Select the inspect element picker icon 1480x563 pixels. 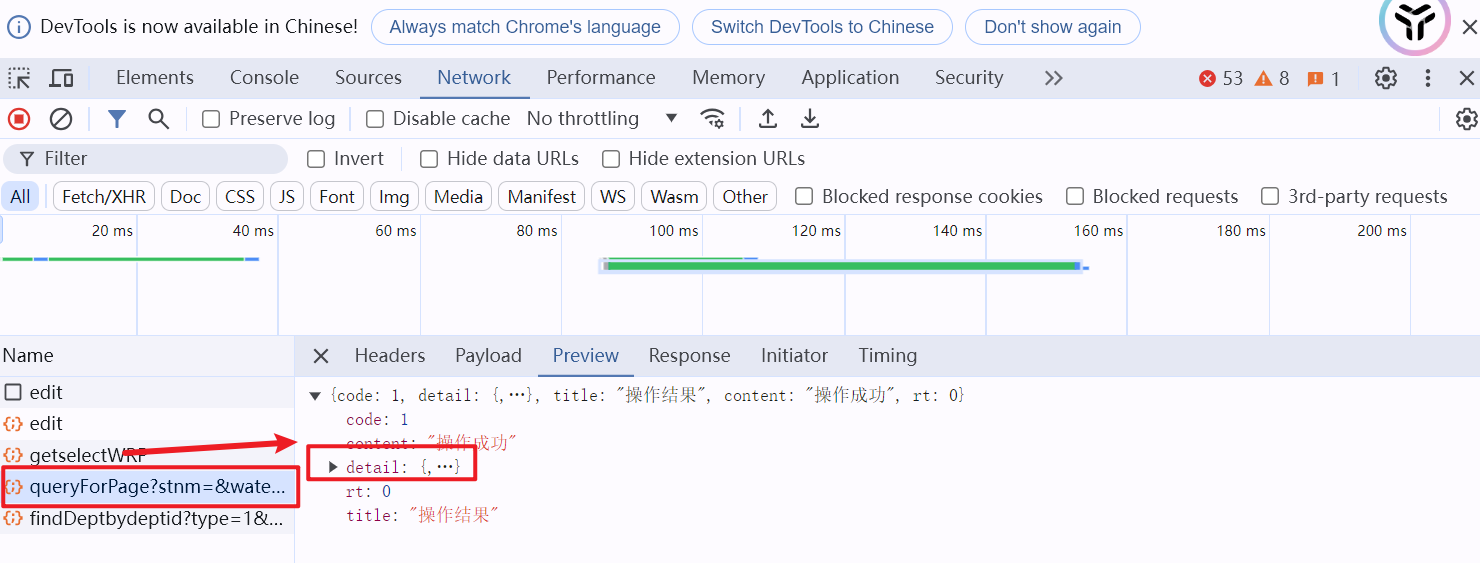pos(19,78)
